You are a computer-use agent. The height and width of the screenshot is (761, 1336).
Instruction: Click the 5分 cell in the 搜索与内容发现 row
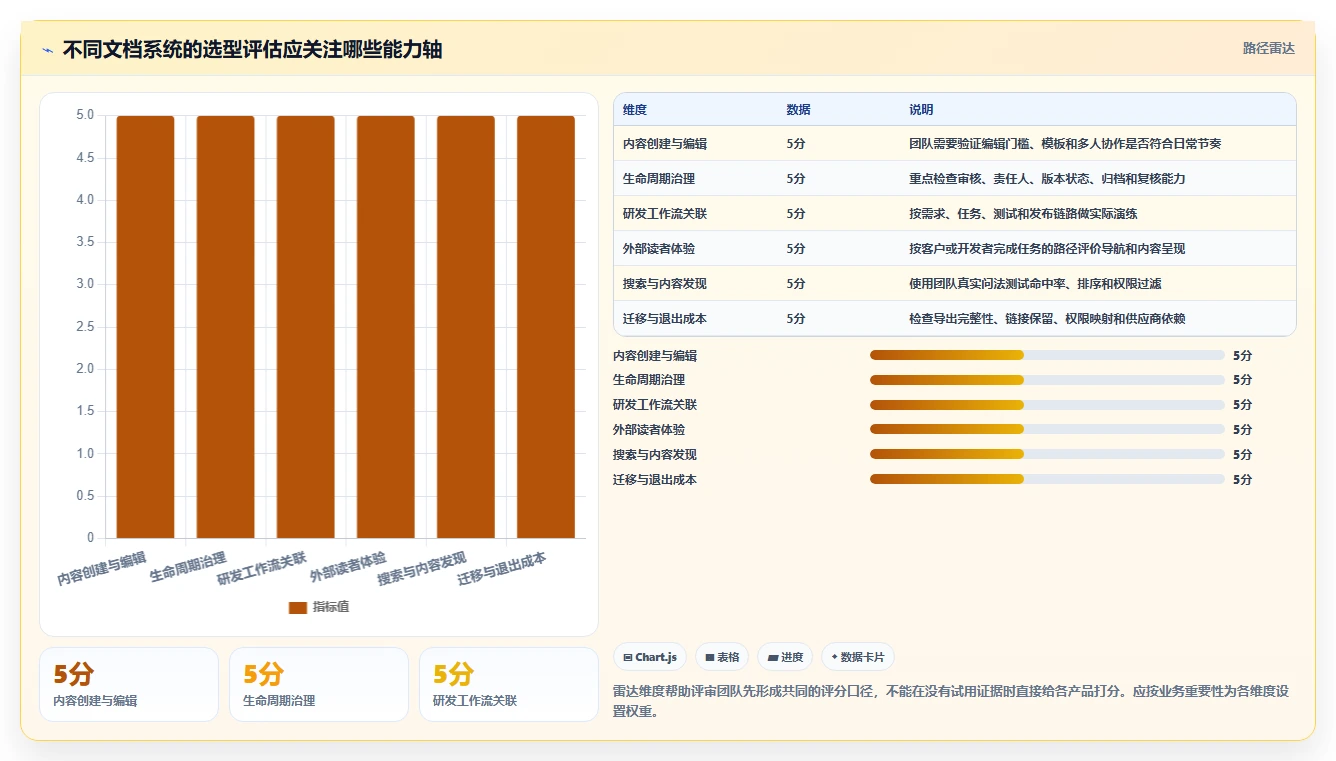796,284
